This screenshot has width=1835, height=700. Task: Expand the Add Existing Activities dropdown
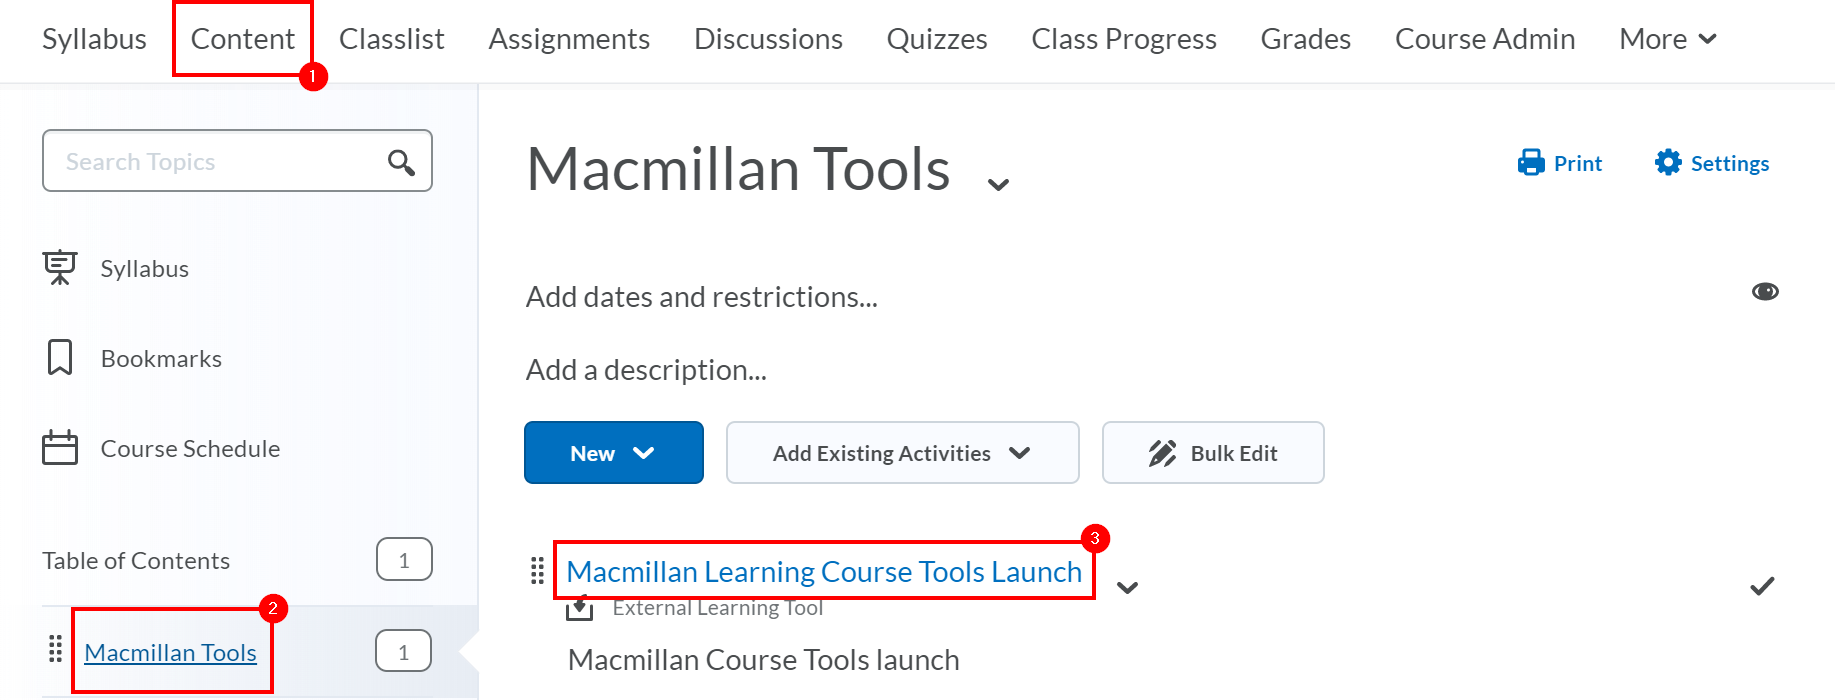point(900,452)
